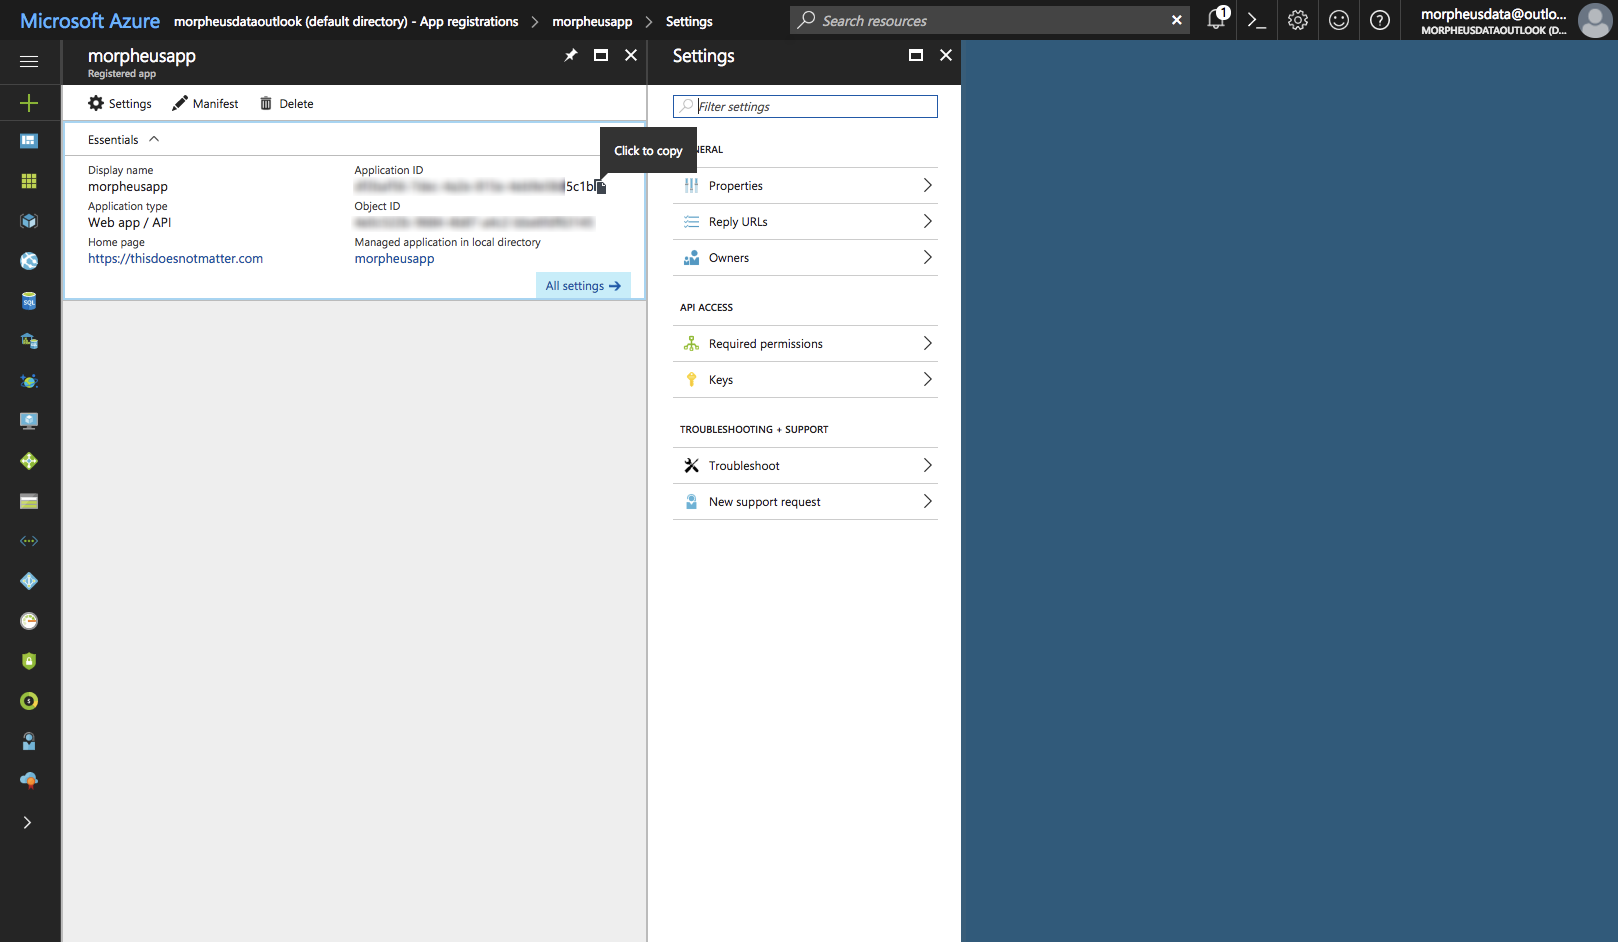Launch Cloud Shell from top bar

click(x=1257, y=20)
